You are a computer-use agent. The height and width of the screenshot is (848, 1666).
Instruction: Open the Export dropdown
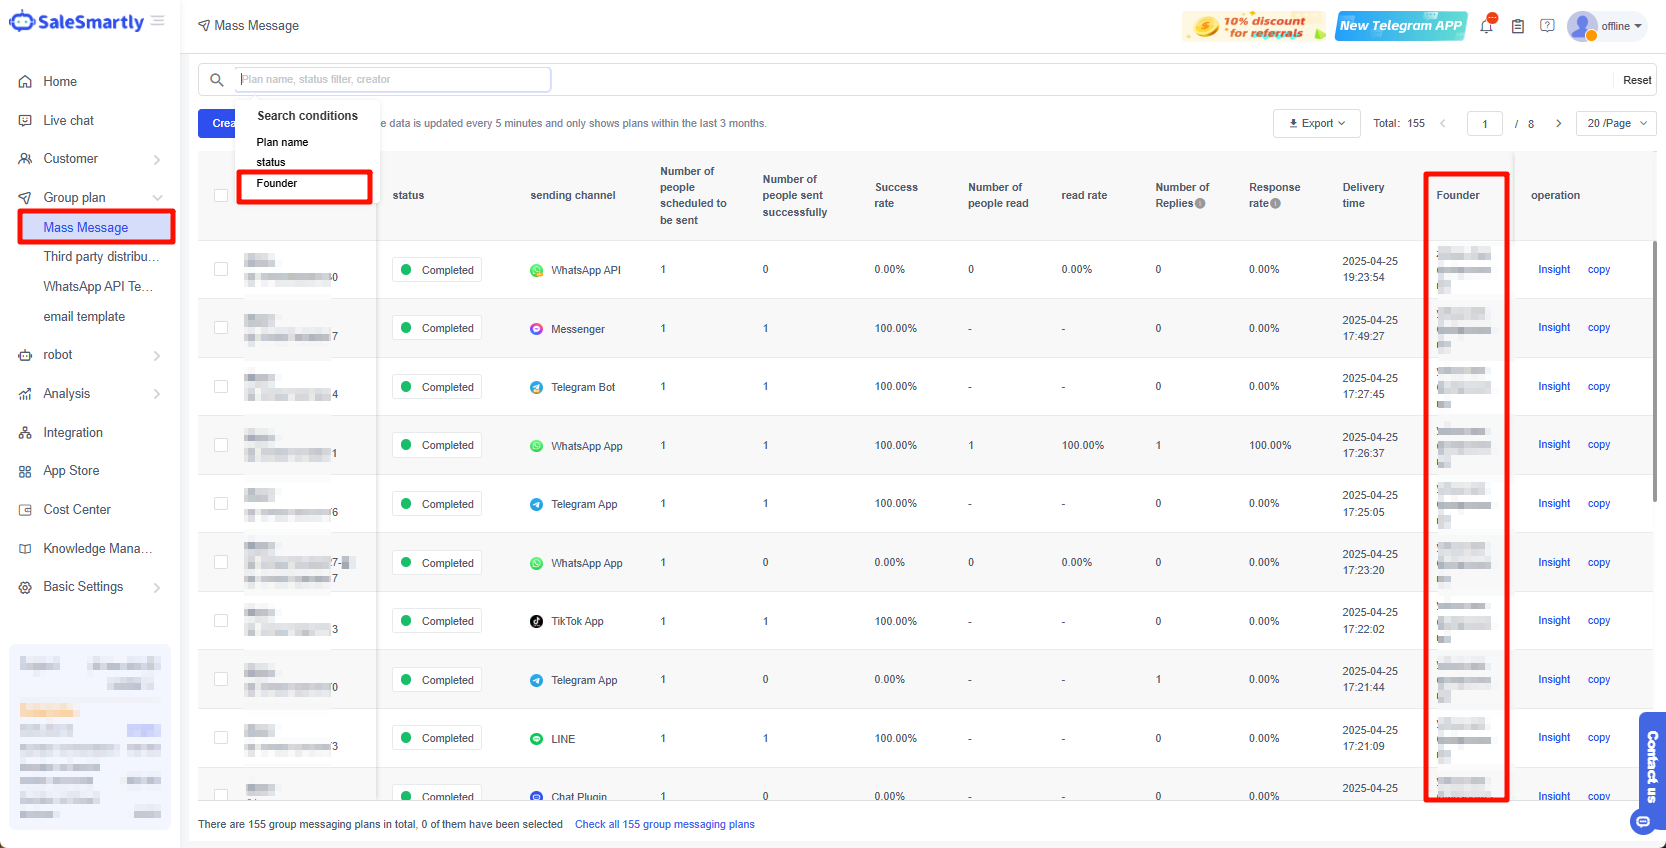(1316, 124)
